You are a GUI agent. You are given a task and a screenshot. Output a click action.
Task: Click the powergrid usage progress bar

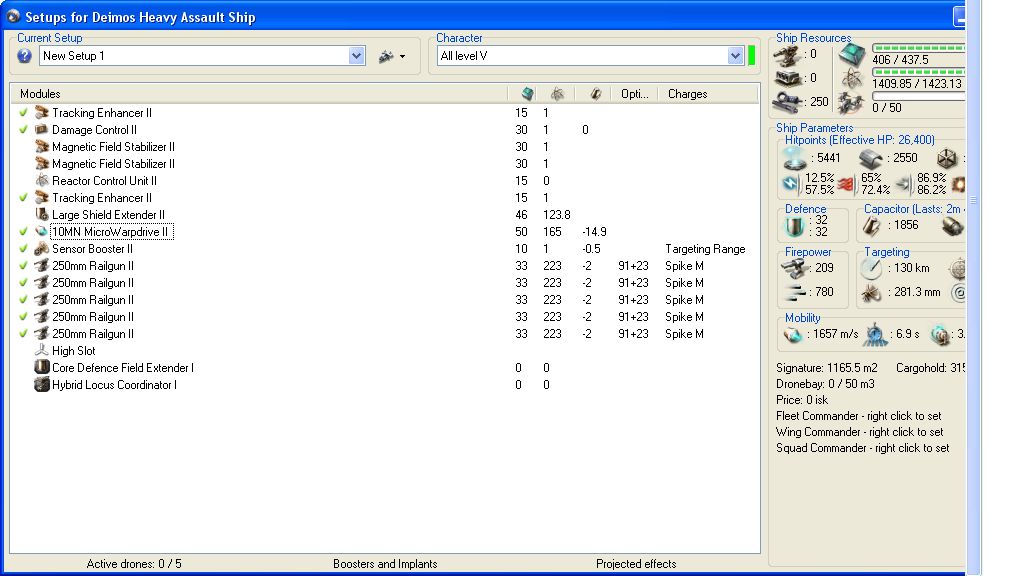tap(918, 72)
